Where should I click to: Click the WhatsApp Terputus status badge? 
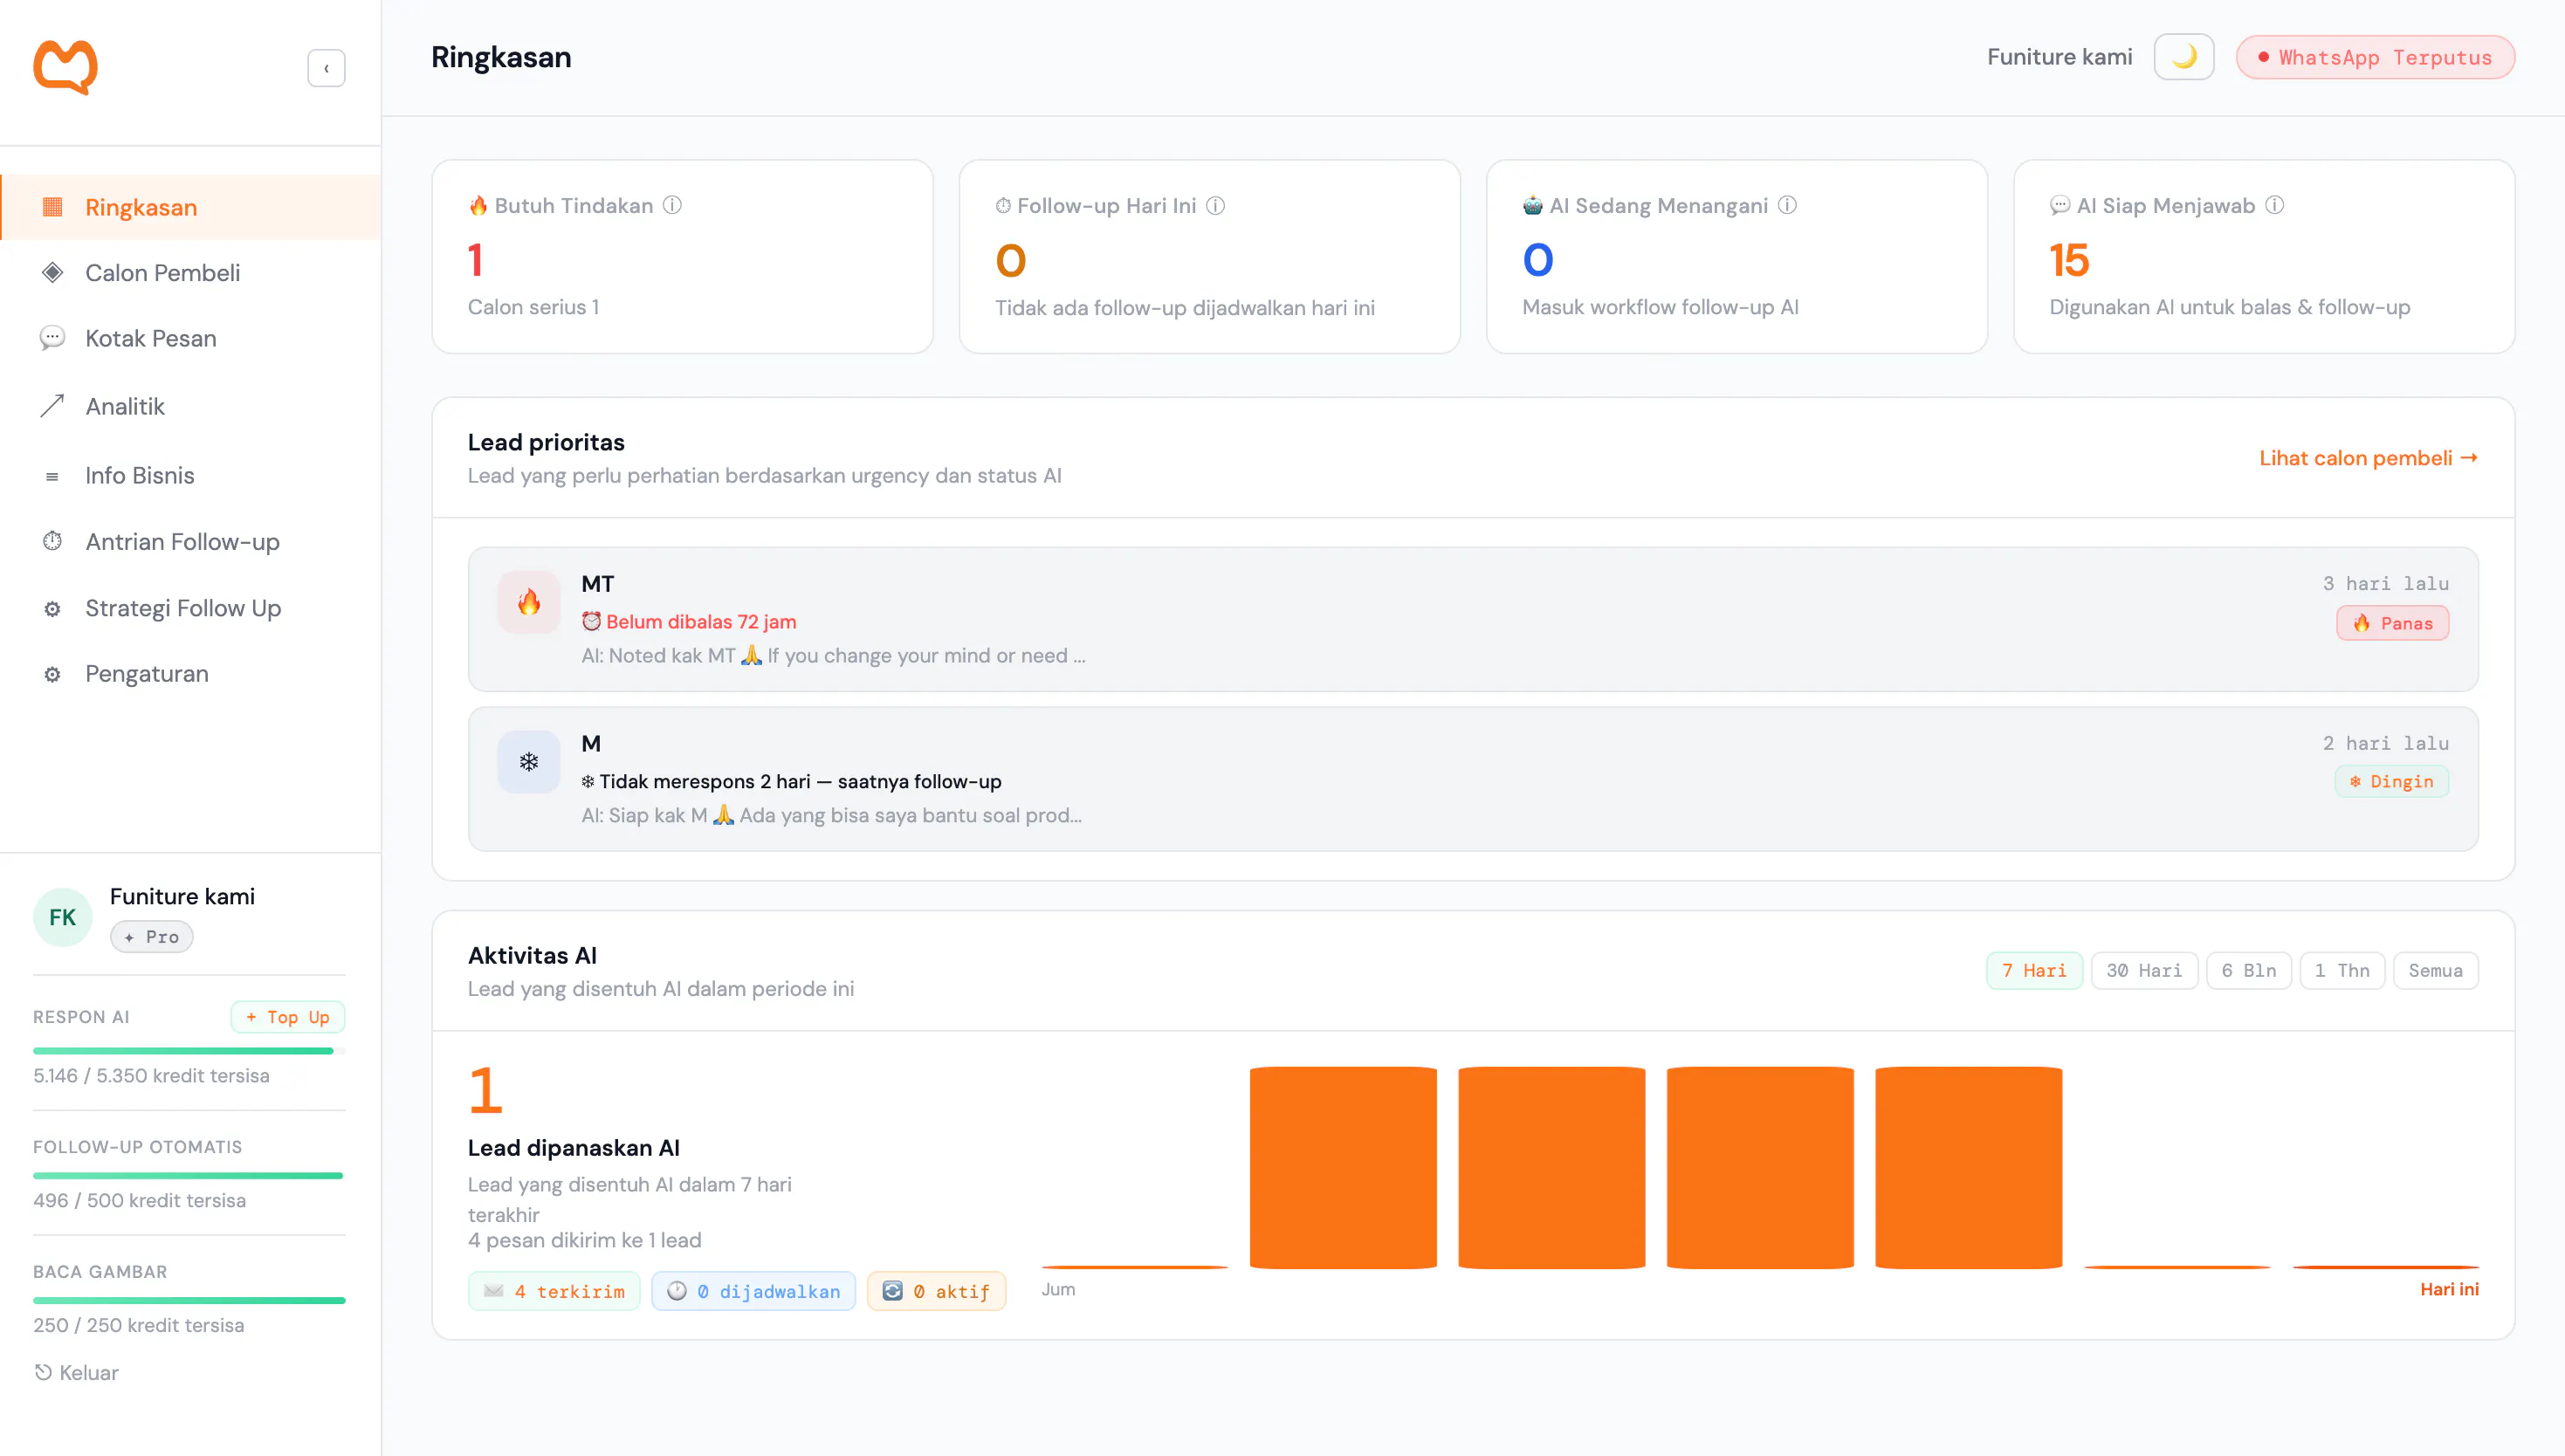[x=2375, y=57]
